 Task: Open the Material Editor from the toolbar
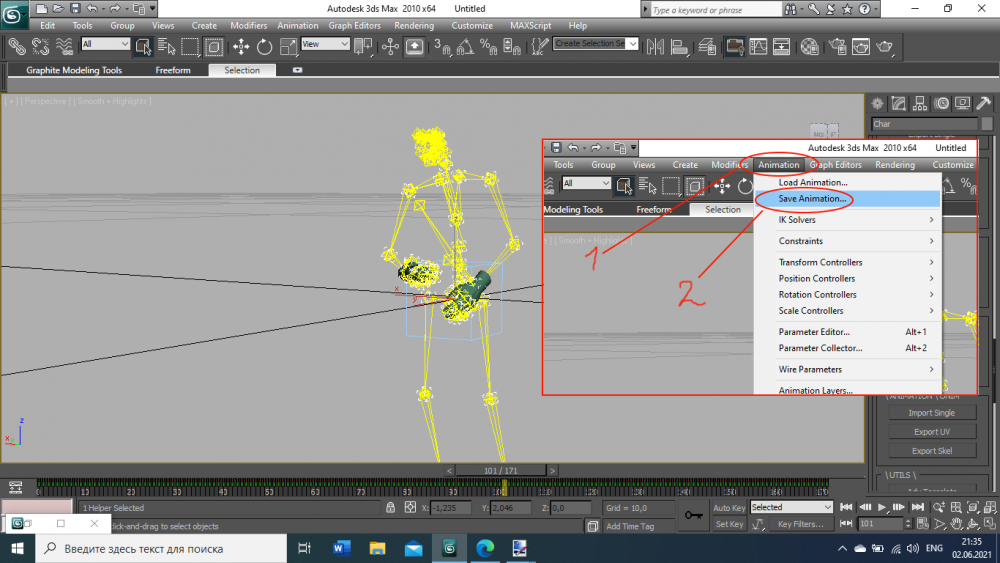coord(809,46)
